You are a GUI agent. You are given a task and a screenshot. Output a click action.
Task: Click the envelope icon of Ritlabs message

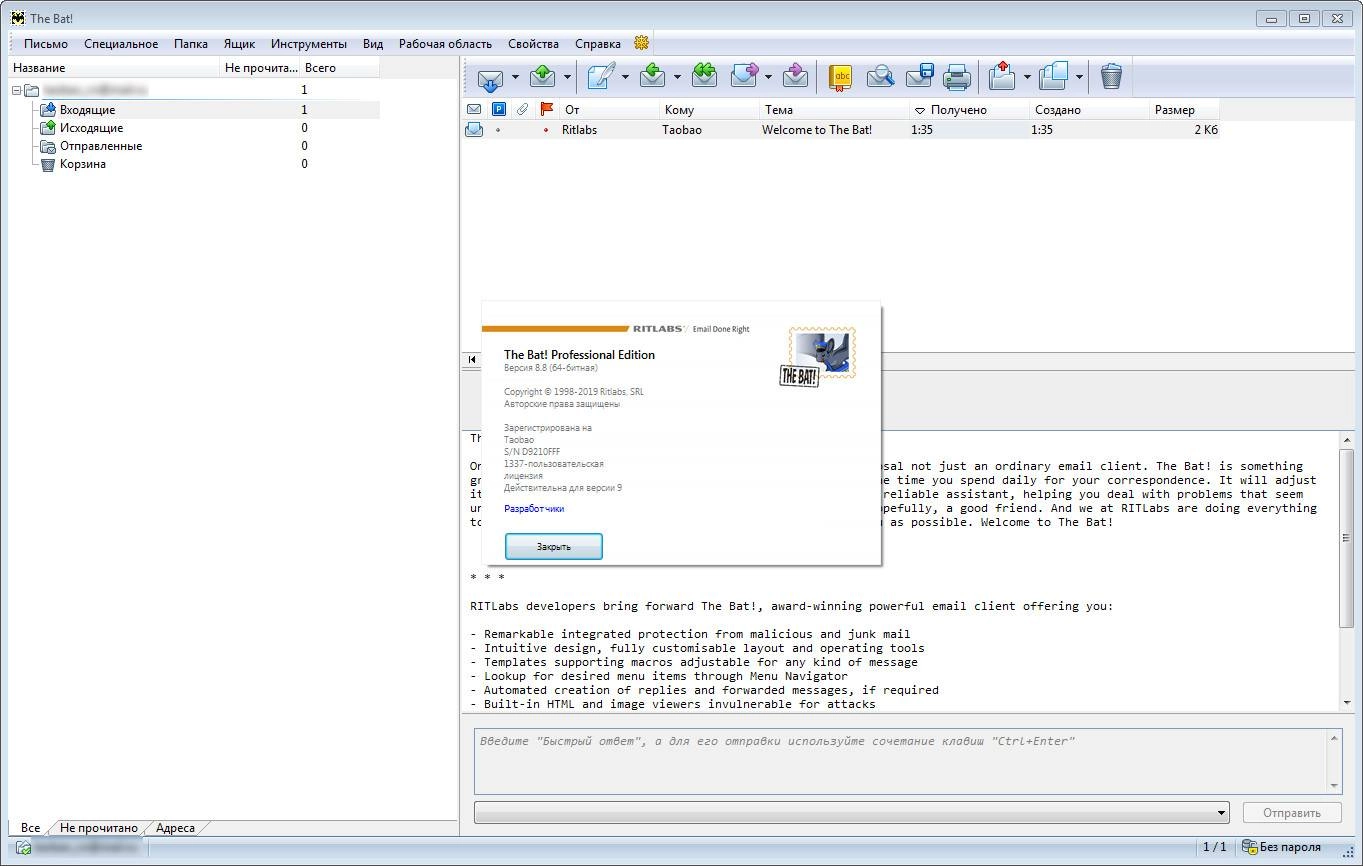tap(474, 129)
